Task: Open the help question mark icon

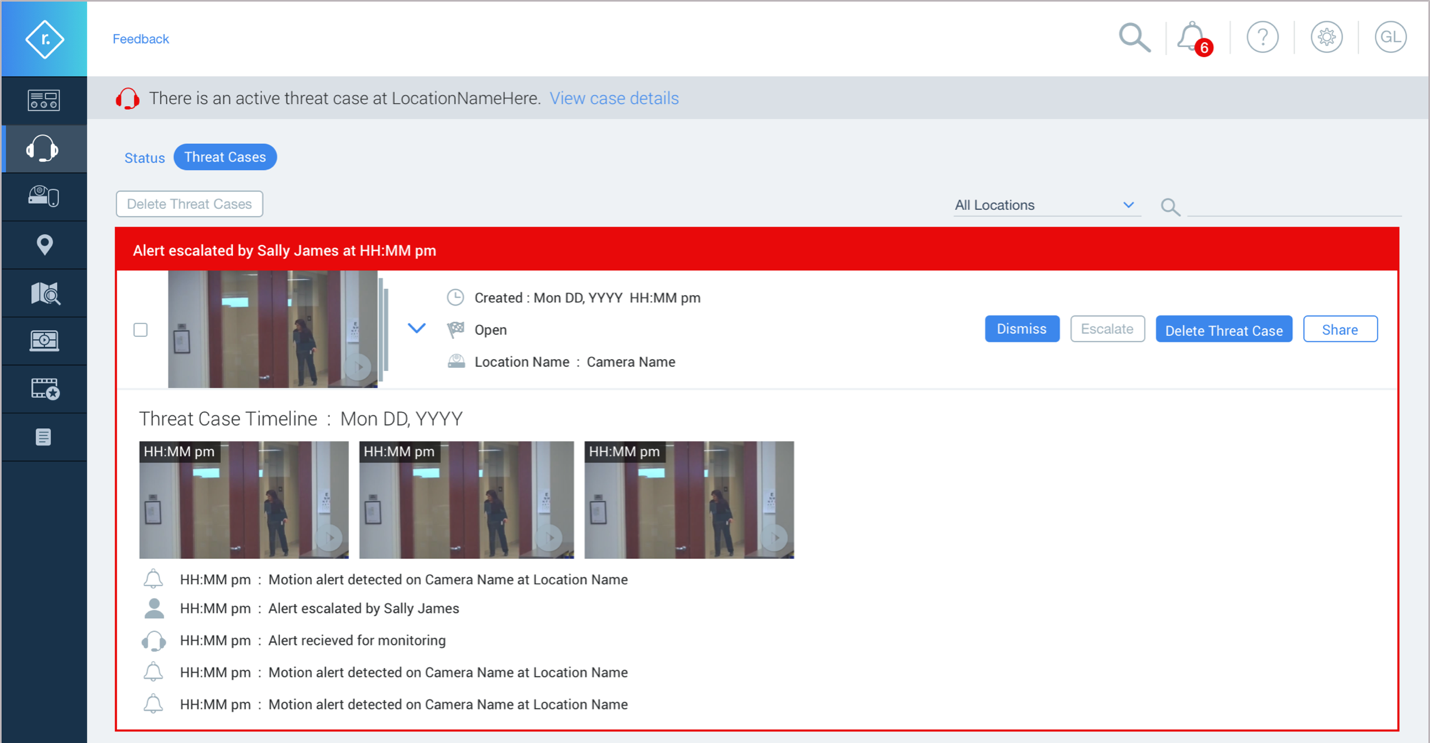Action: (x=1262, y=38)
